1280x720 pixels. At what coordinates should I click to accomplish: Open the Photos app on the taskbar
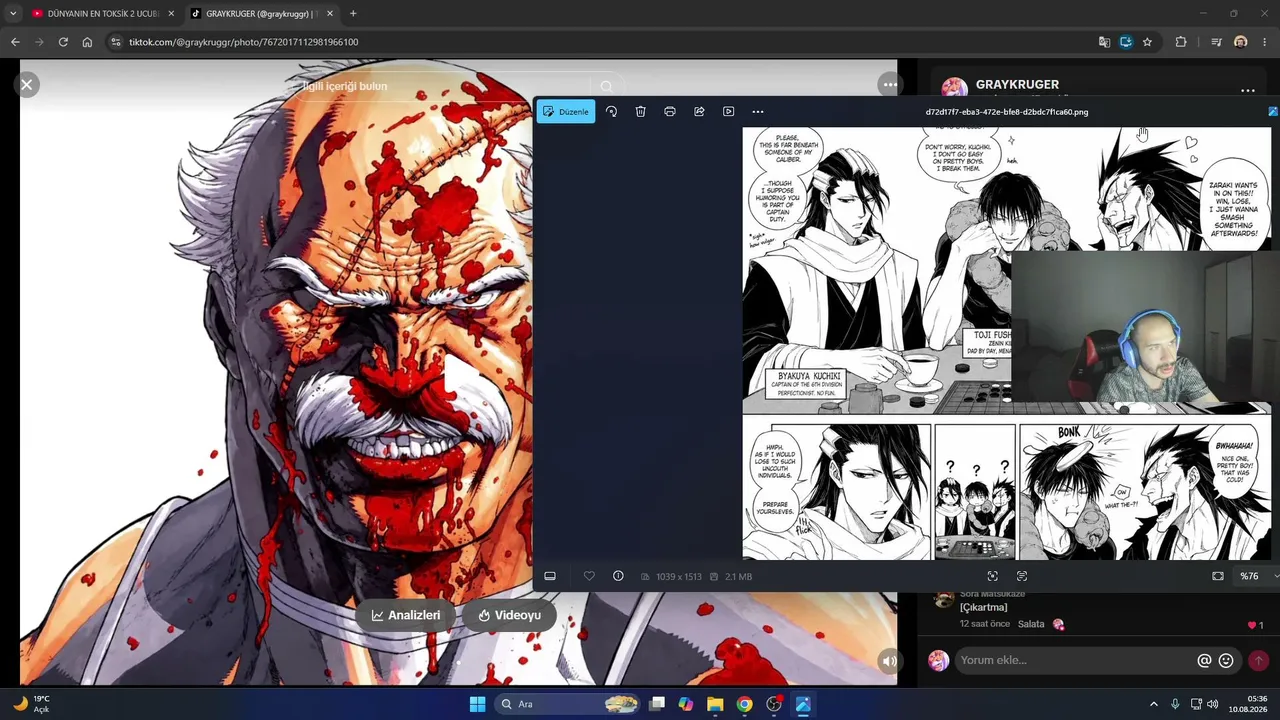click(802, 704)
